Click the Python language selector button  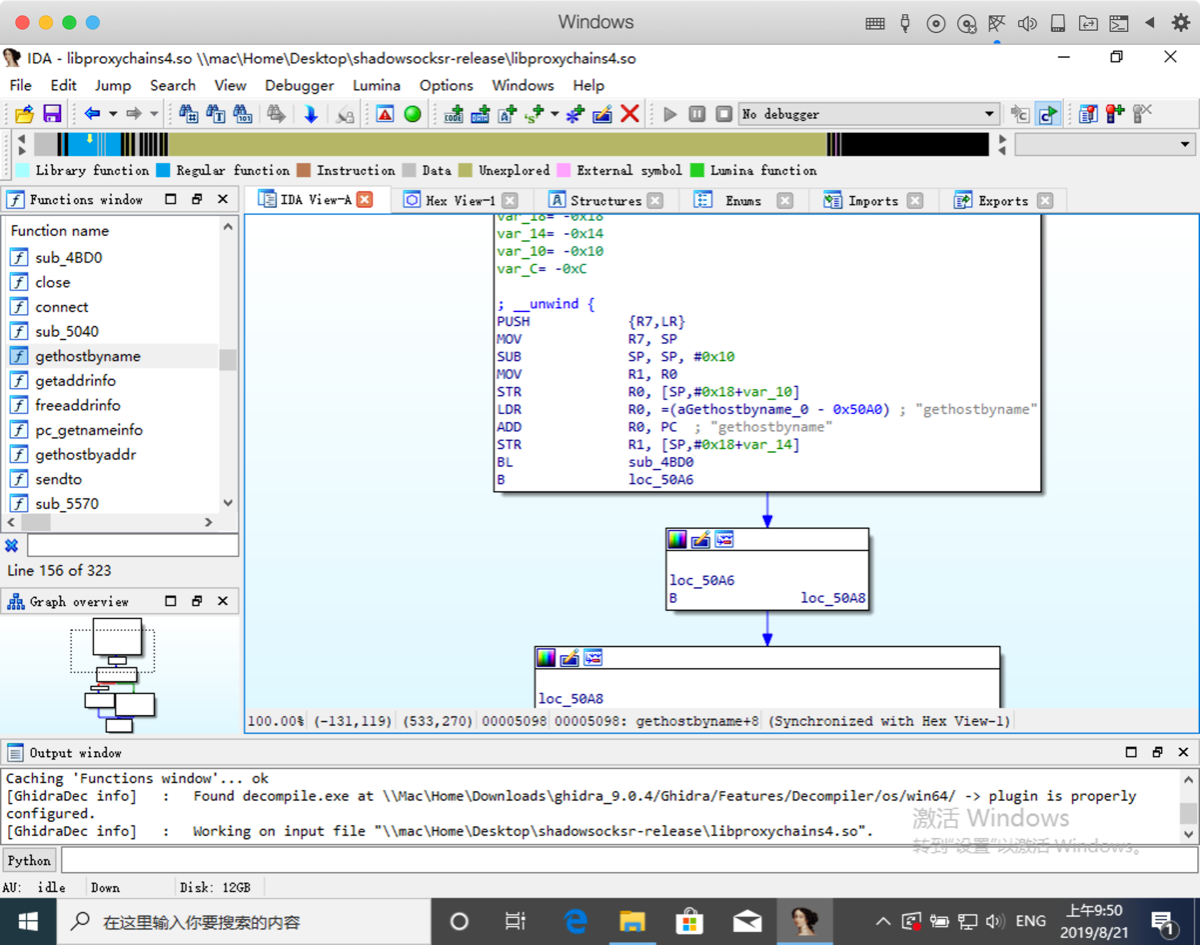(x=29, y=860)
